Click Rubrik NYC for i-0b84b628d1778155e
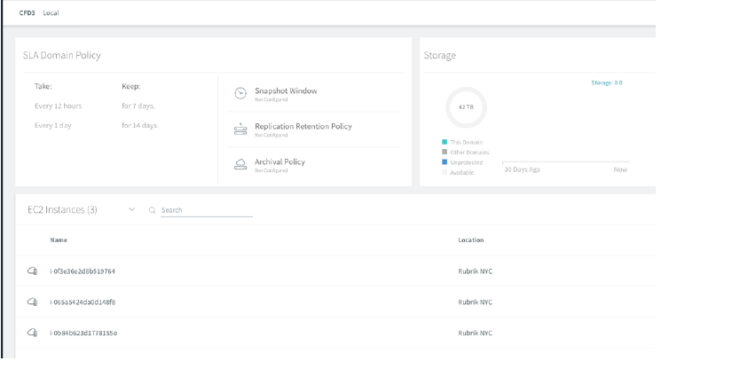 475,333
